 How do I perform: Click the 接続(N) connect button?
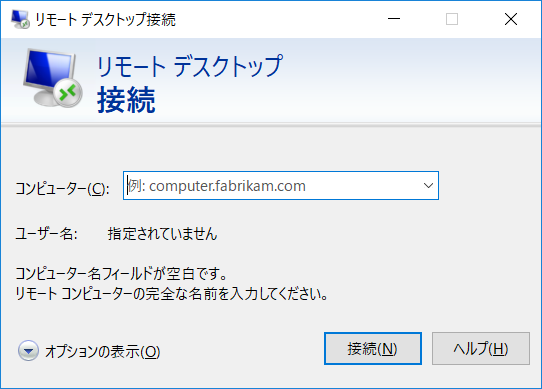(x=373, y=349)
